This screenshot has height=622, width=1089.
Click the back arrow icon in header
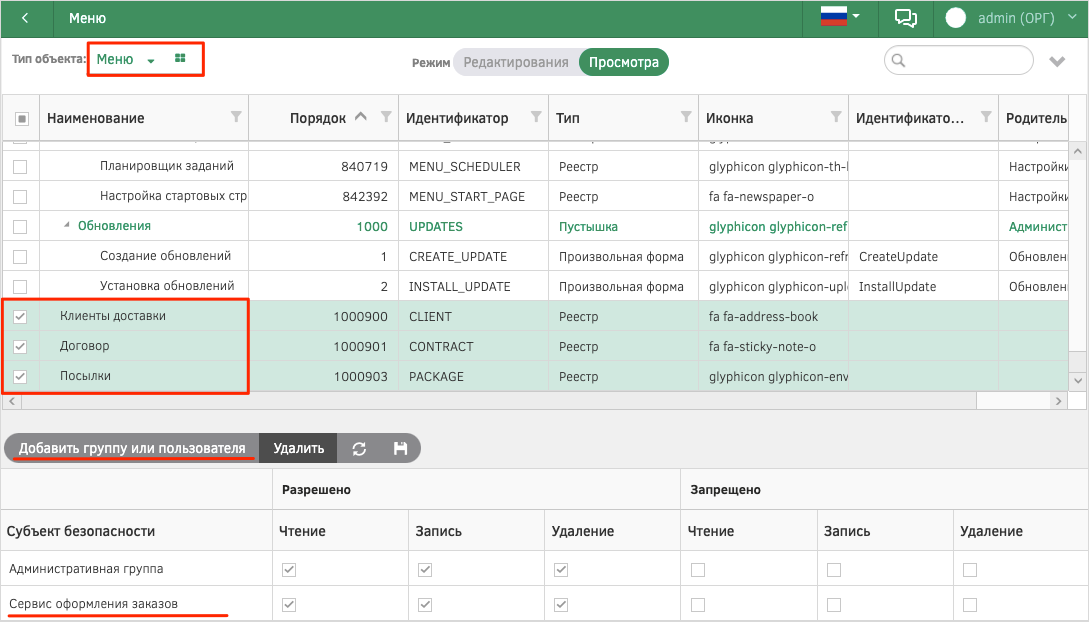point(25,18)
